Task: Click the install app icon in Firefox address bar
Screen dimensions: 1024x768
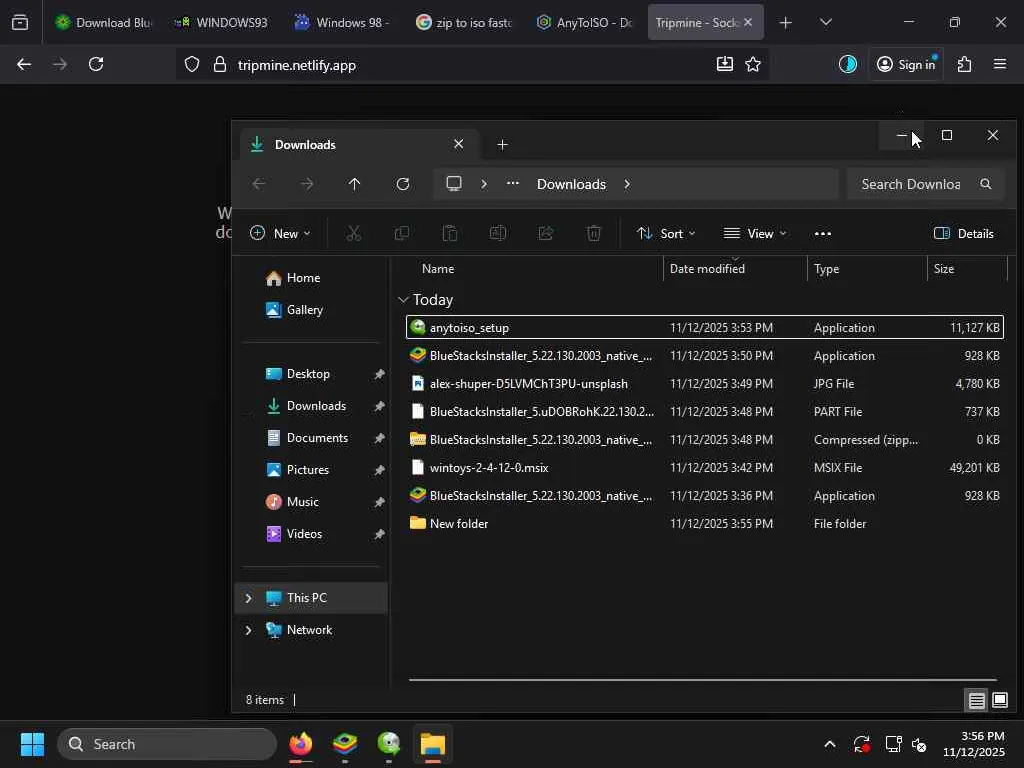Action: pyautogui.click(x=725, y=64)
